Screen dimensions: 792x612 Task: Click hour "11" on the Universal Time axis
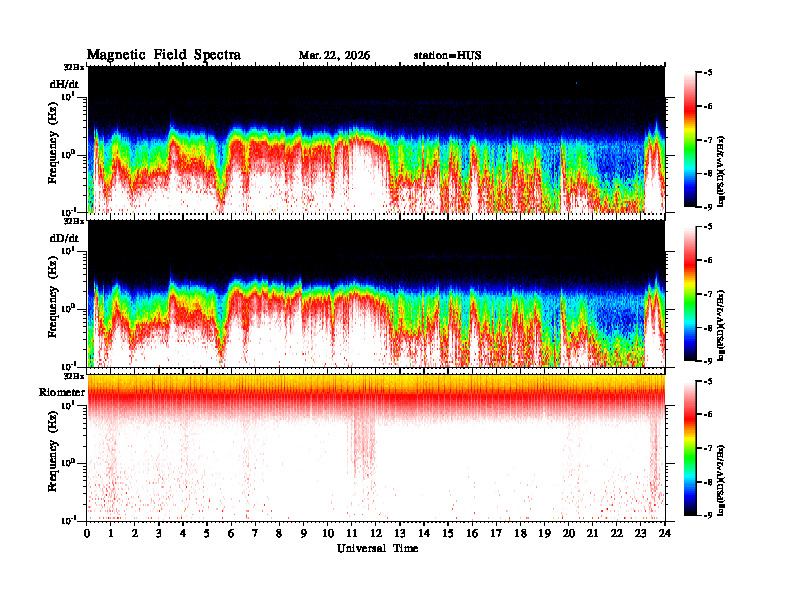click(352, 533)
